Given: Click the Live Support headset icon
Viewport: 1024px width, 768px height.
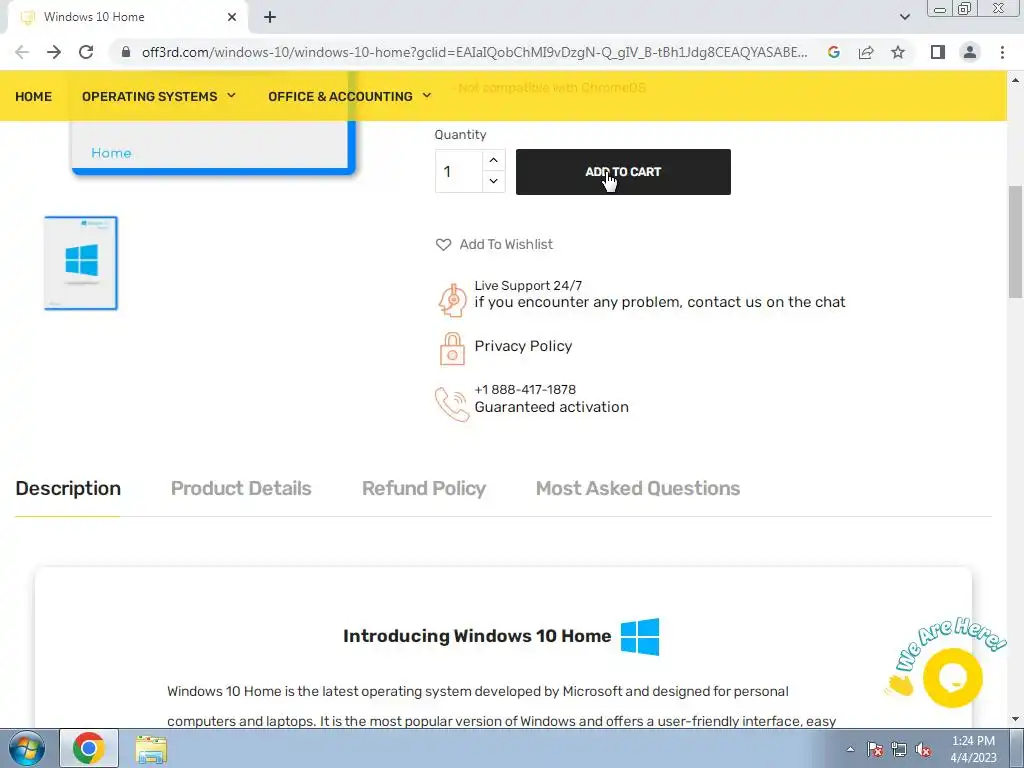Looking at the screenshot, I should pyautogui.click(x=452, y=300).
